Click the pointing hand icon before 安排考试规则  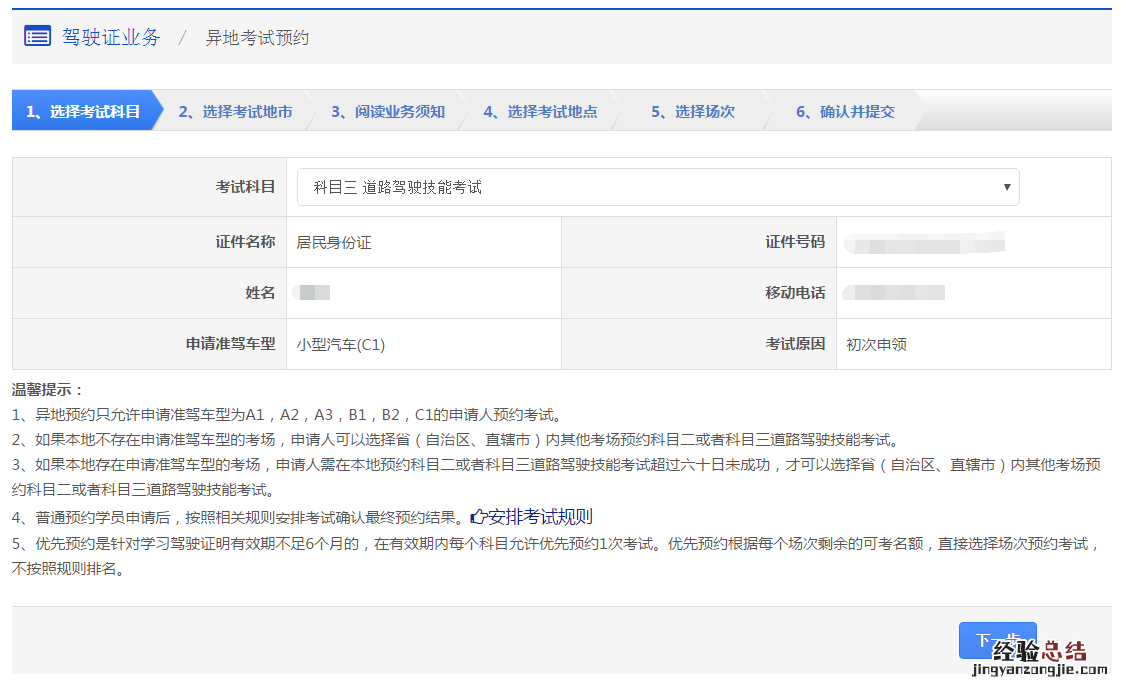point(477,517)
